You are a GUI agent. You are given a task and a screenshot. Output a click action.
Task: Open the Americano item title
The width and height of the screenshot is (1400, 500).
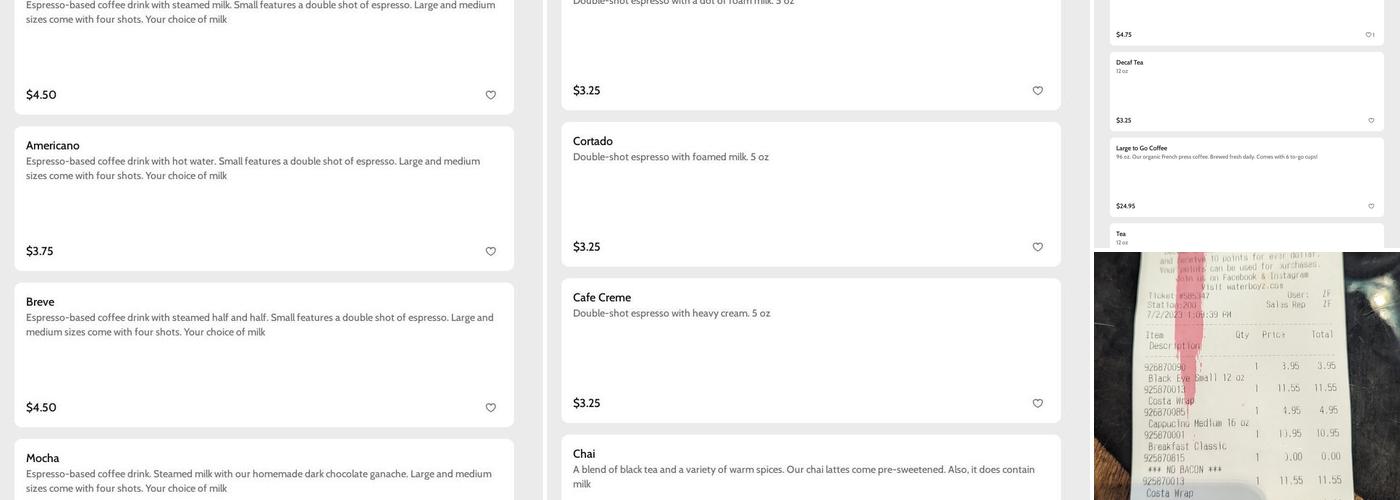click(x=53, y=145)
